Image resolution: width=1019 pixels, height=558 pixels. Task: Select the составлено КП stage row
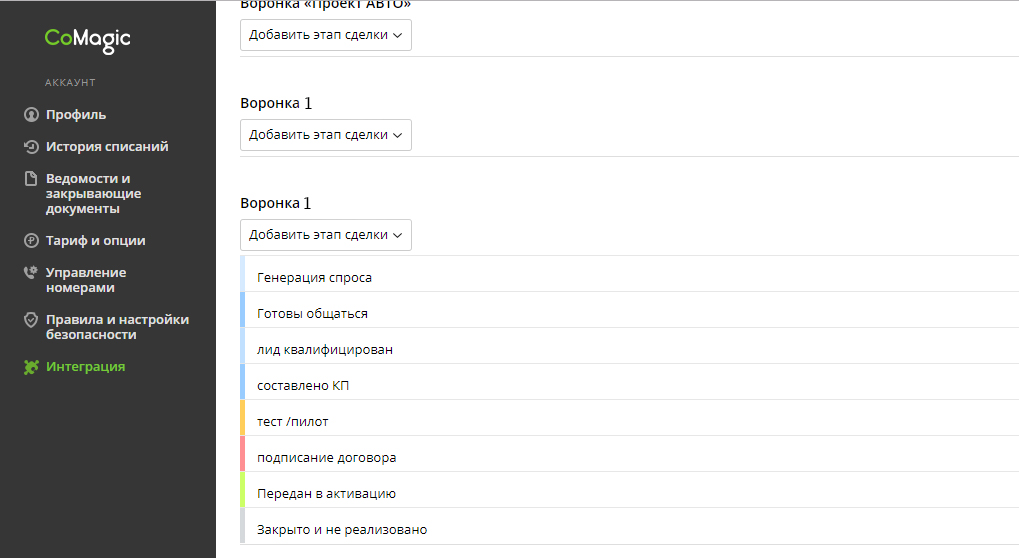630,382
